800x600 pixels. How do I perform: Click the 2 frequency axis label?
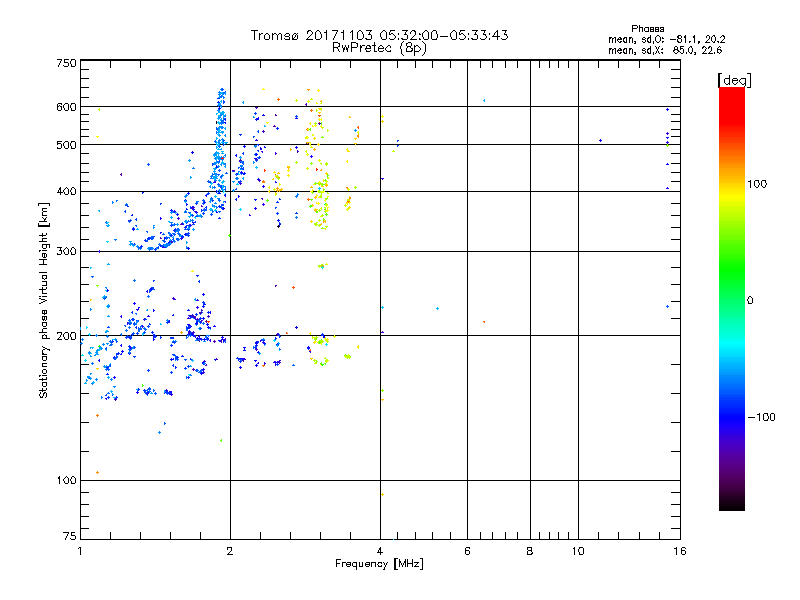[230, 551]
